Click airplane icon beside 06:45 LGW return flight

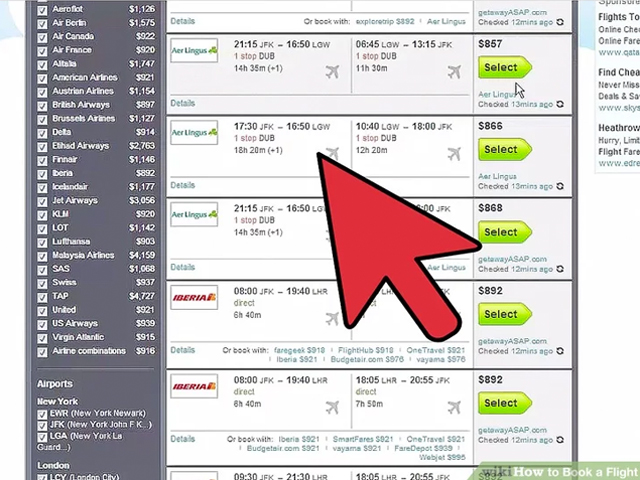click(454, 72)
